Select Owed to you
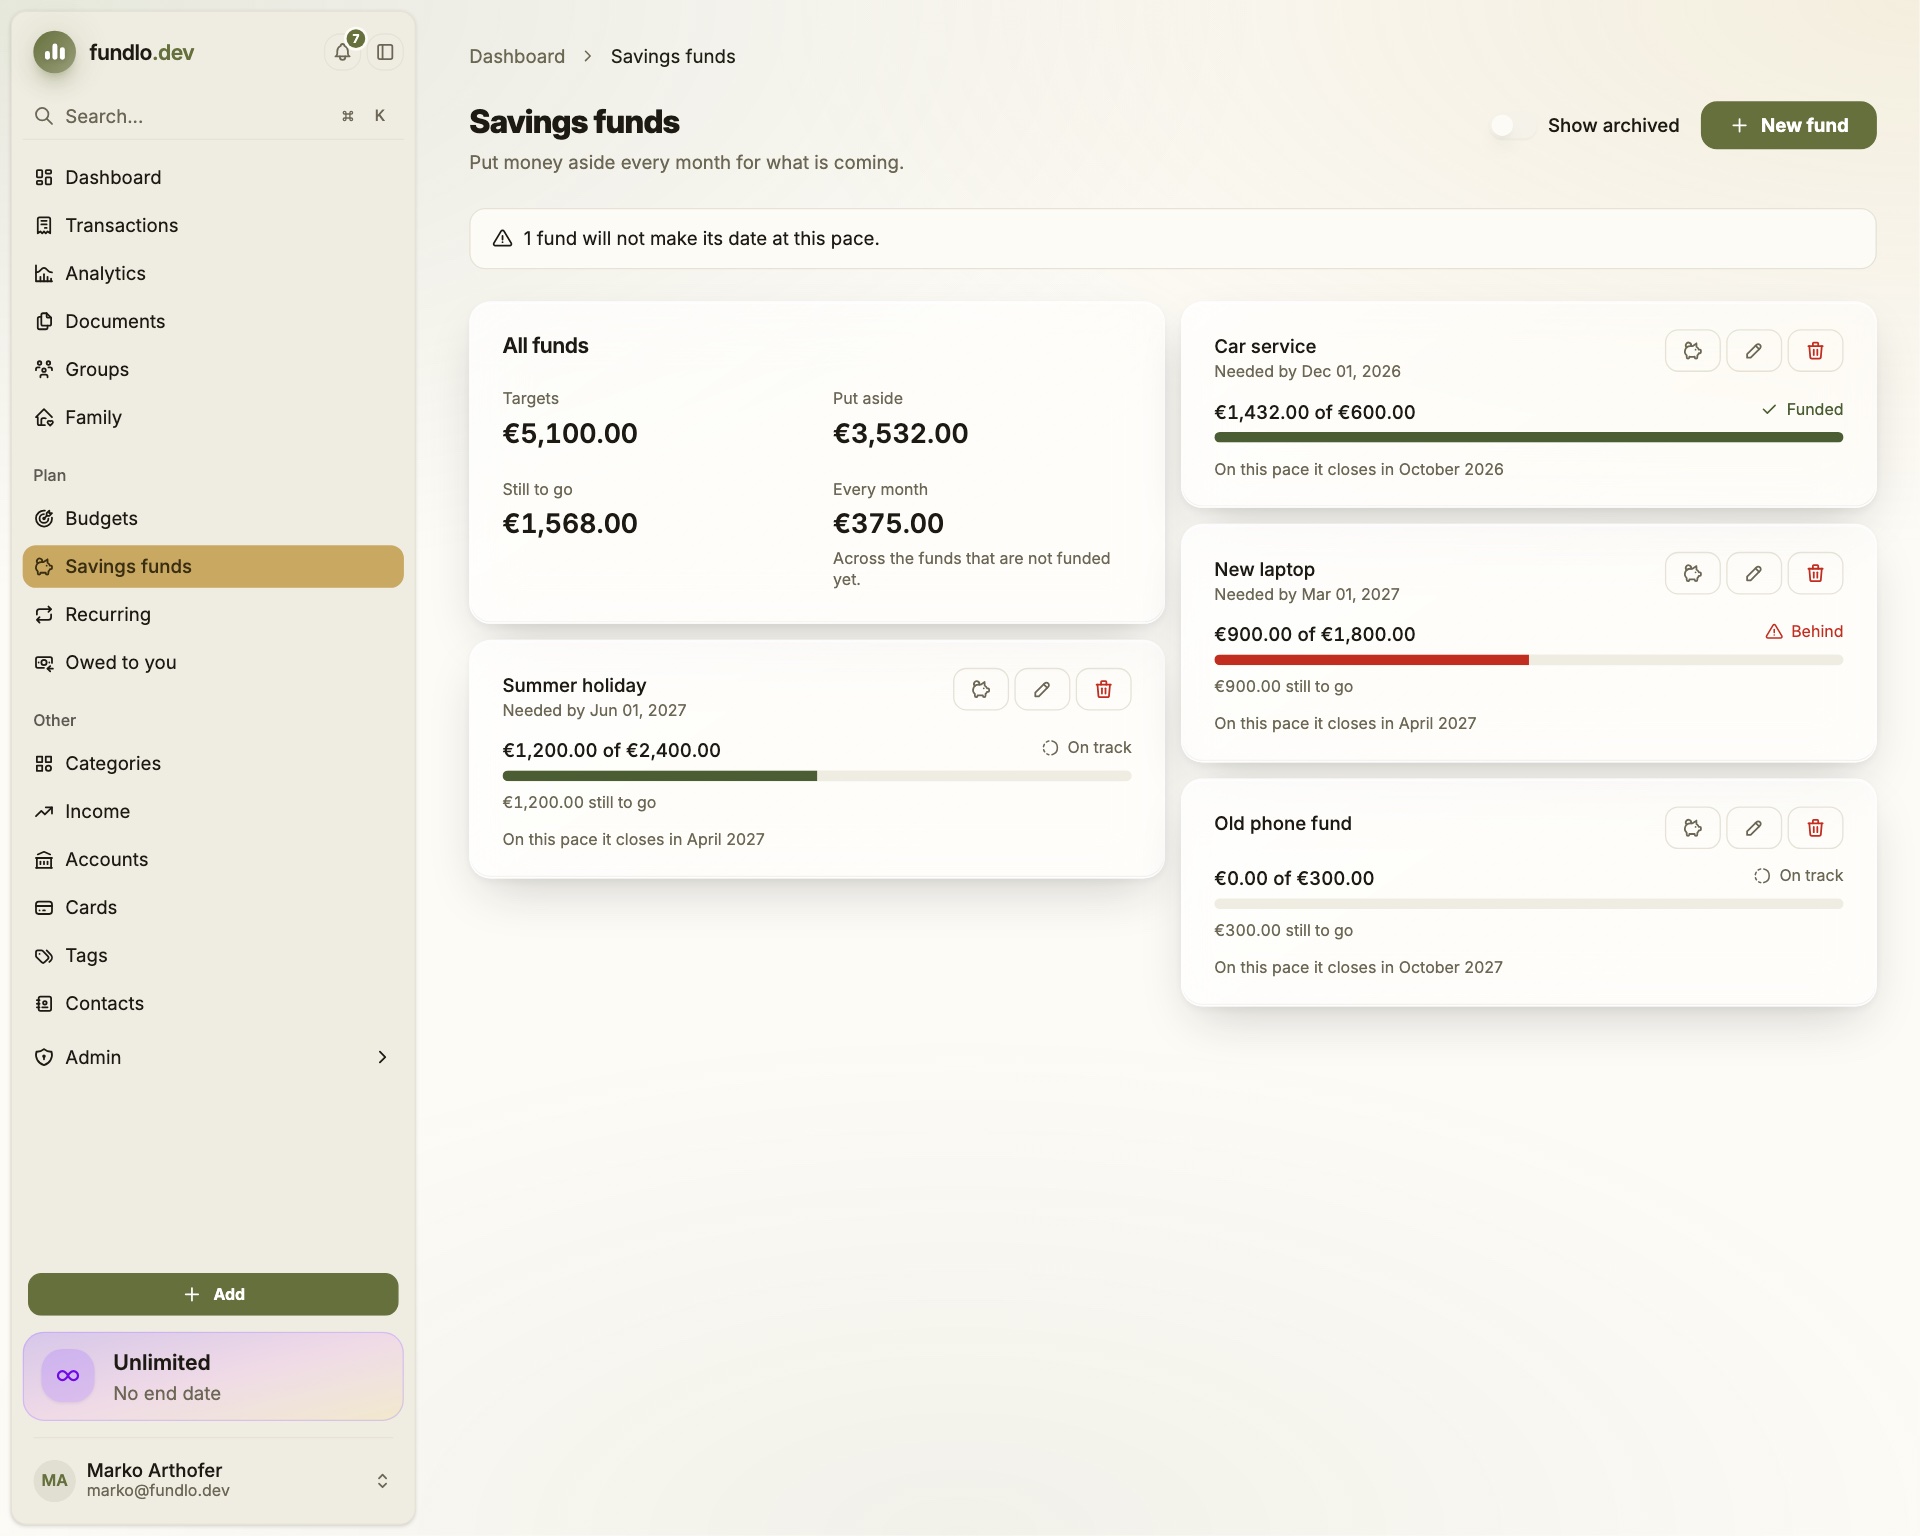The image size is (1920, 1536). point(213,663)
